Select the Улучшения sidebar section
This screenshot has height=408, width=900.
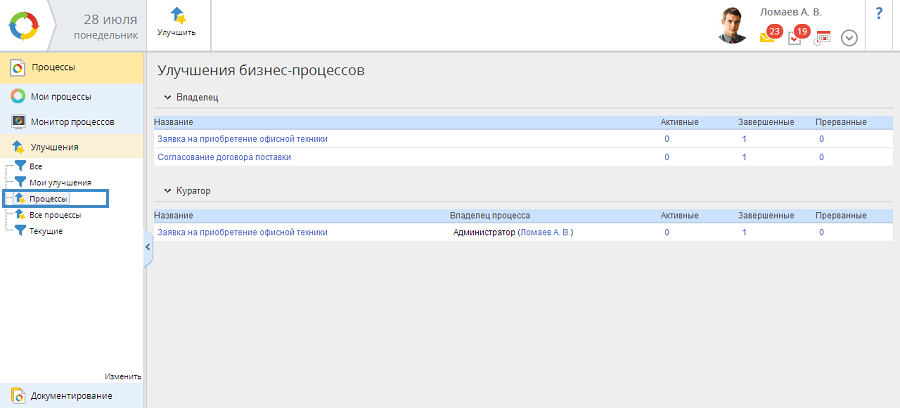pyautogui.click(x=54, y=147)
